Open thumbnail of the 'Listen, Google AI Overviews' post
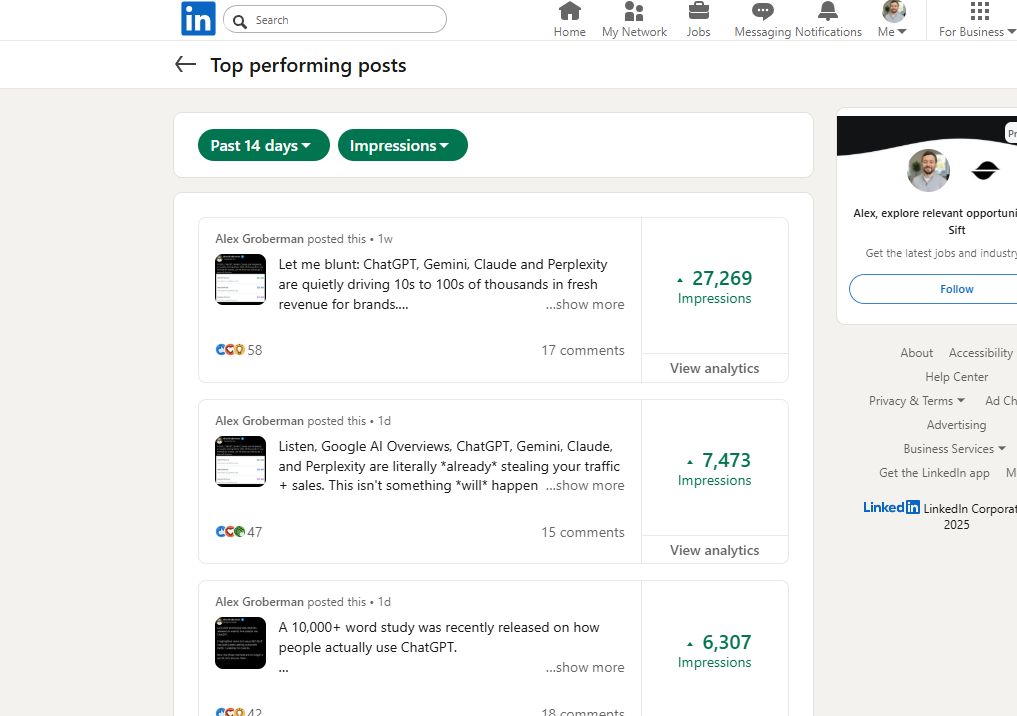The image size is (1017, 716). (x=241, y=461)
